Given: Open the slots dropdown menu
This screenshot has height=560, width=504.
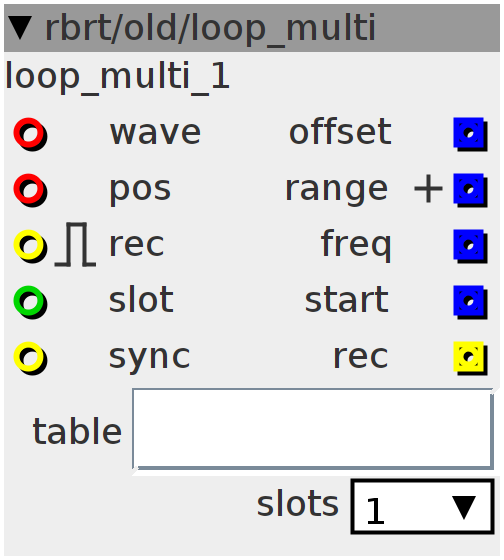Looking at the screenshot, I should click(x=423, y=506).
